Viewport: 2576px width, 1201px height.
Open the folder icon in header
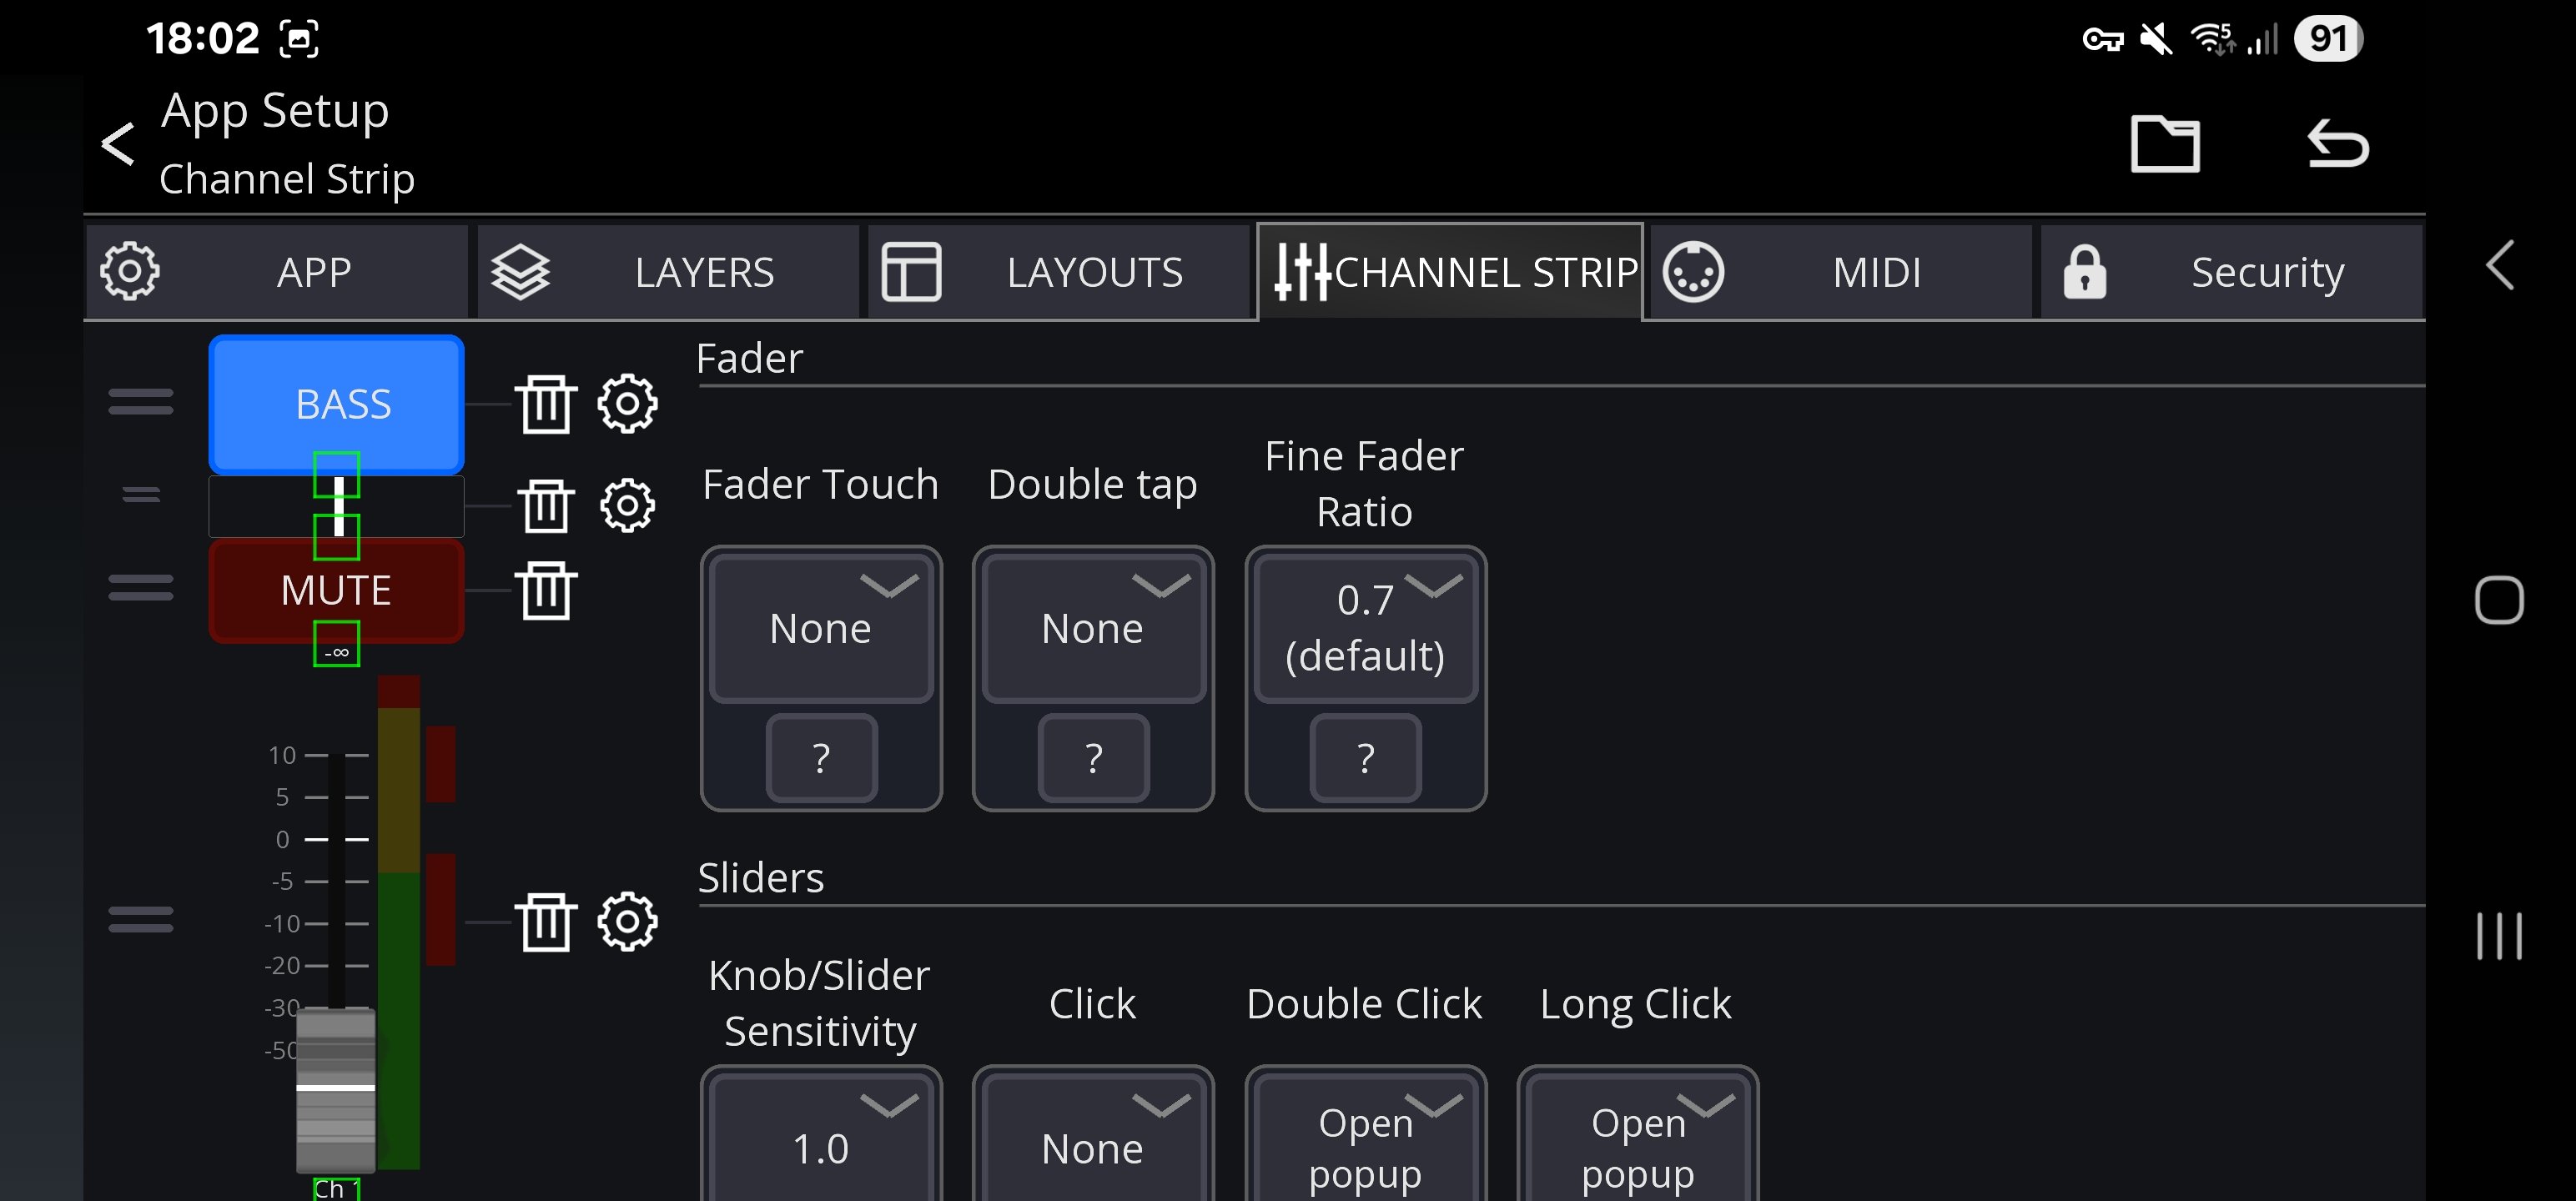[x=2164, y=145]
